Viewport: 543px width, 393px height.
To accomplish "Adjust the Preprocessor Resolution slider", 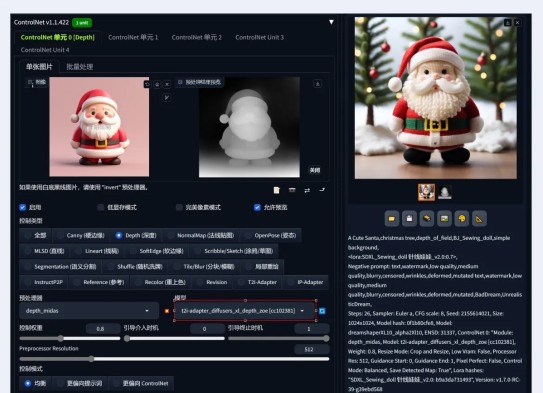I will (174, 359).
